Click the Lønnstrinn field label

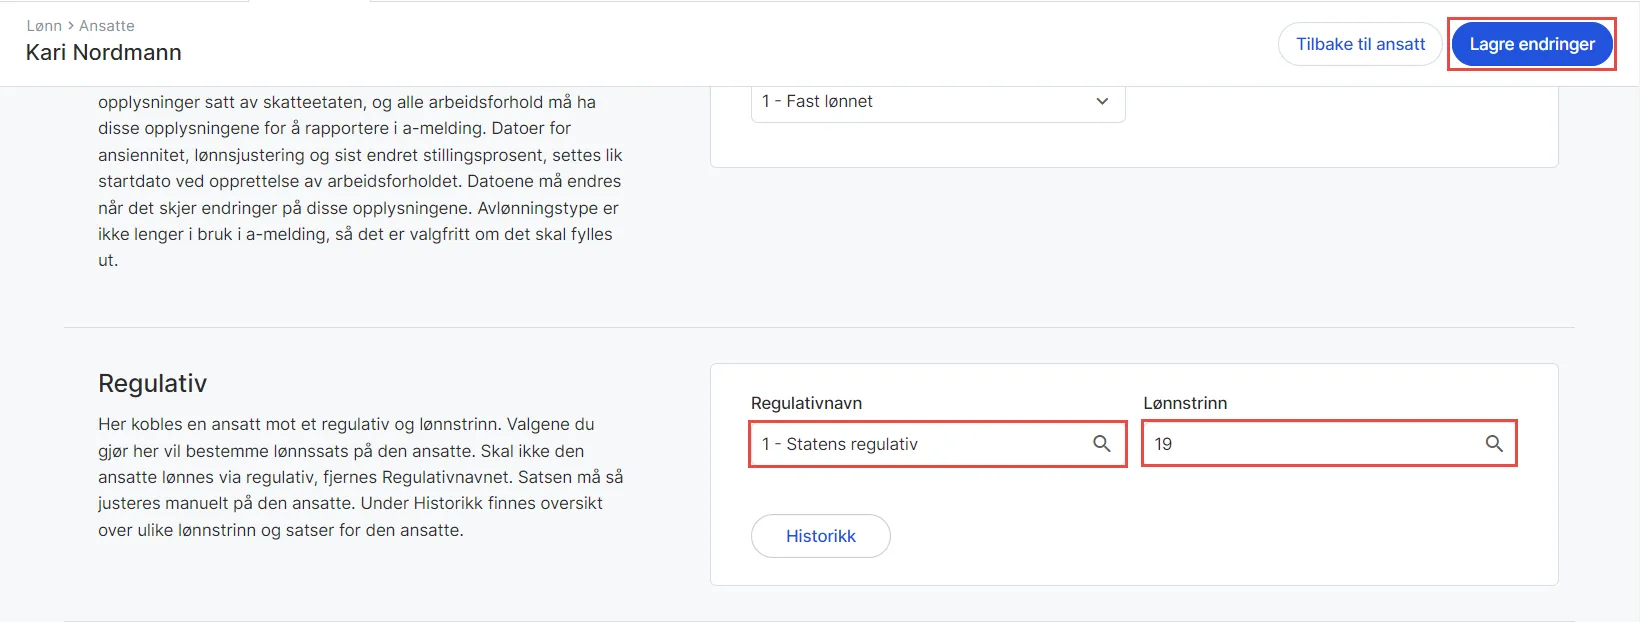coord(1185,402)
